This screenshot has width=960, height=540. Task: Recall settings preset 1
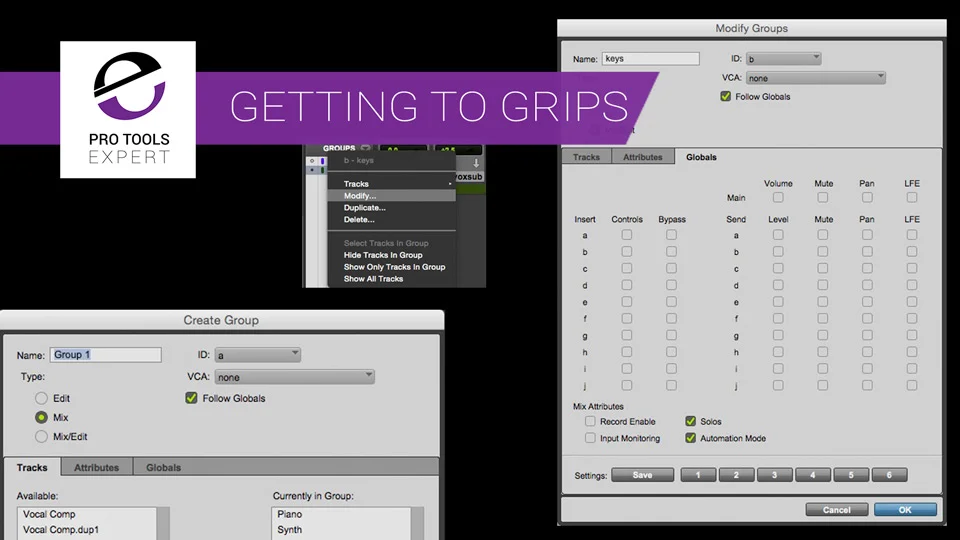tap(698, 474)
